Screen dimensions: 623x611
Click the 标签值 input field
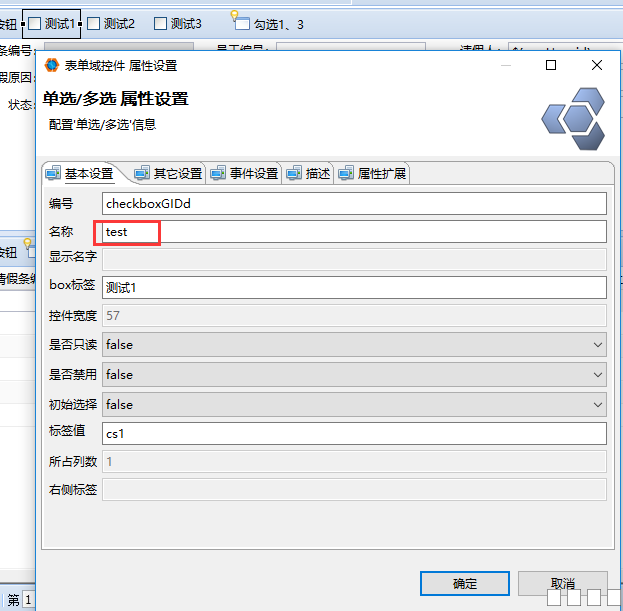click(355, 434)
